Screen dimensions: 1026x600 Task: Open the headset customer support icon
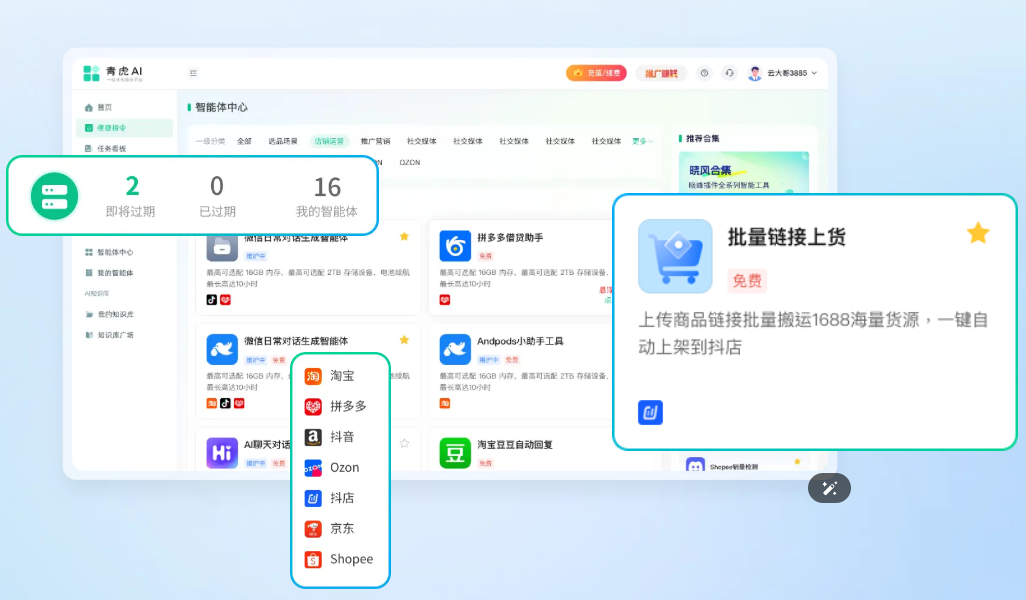[729, 73]
